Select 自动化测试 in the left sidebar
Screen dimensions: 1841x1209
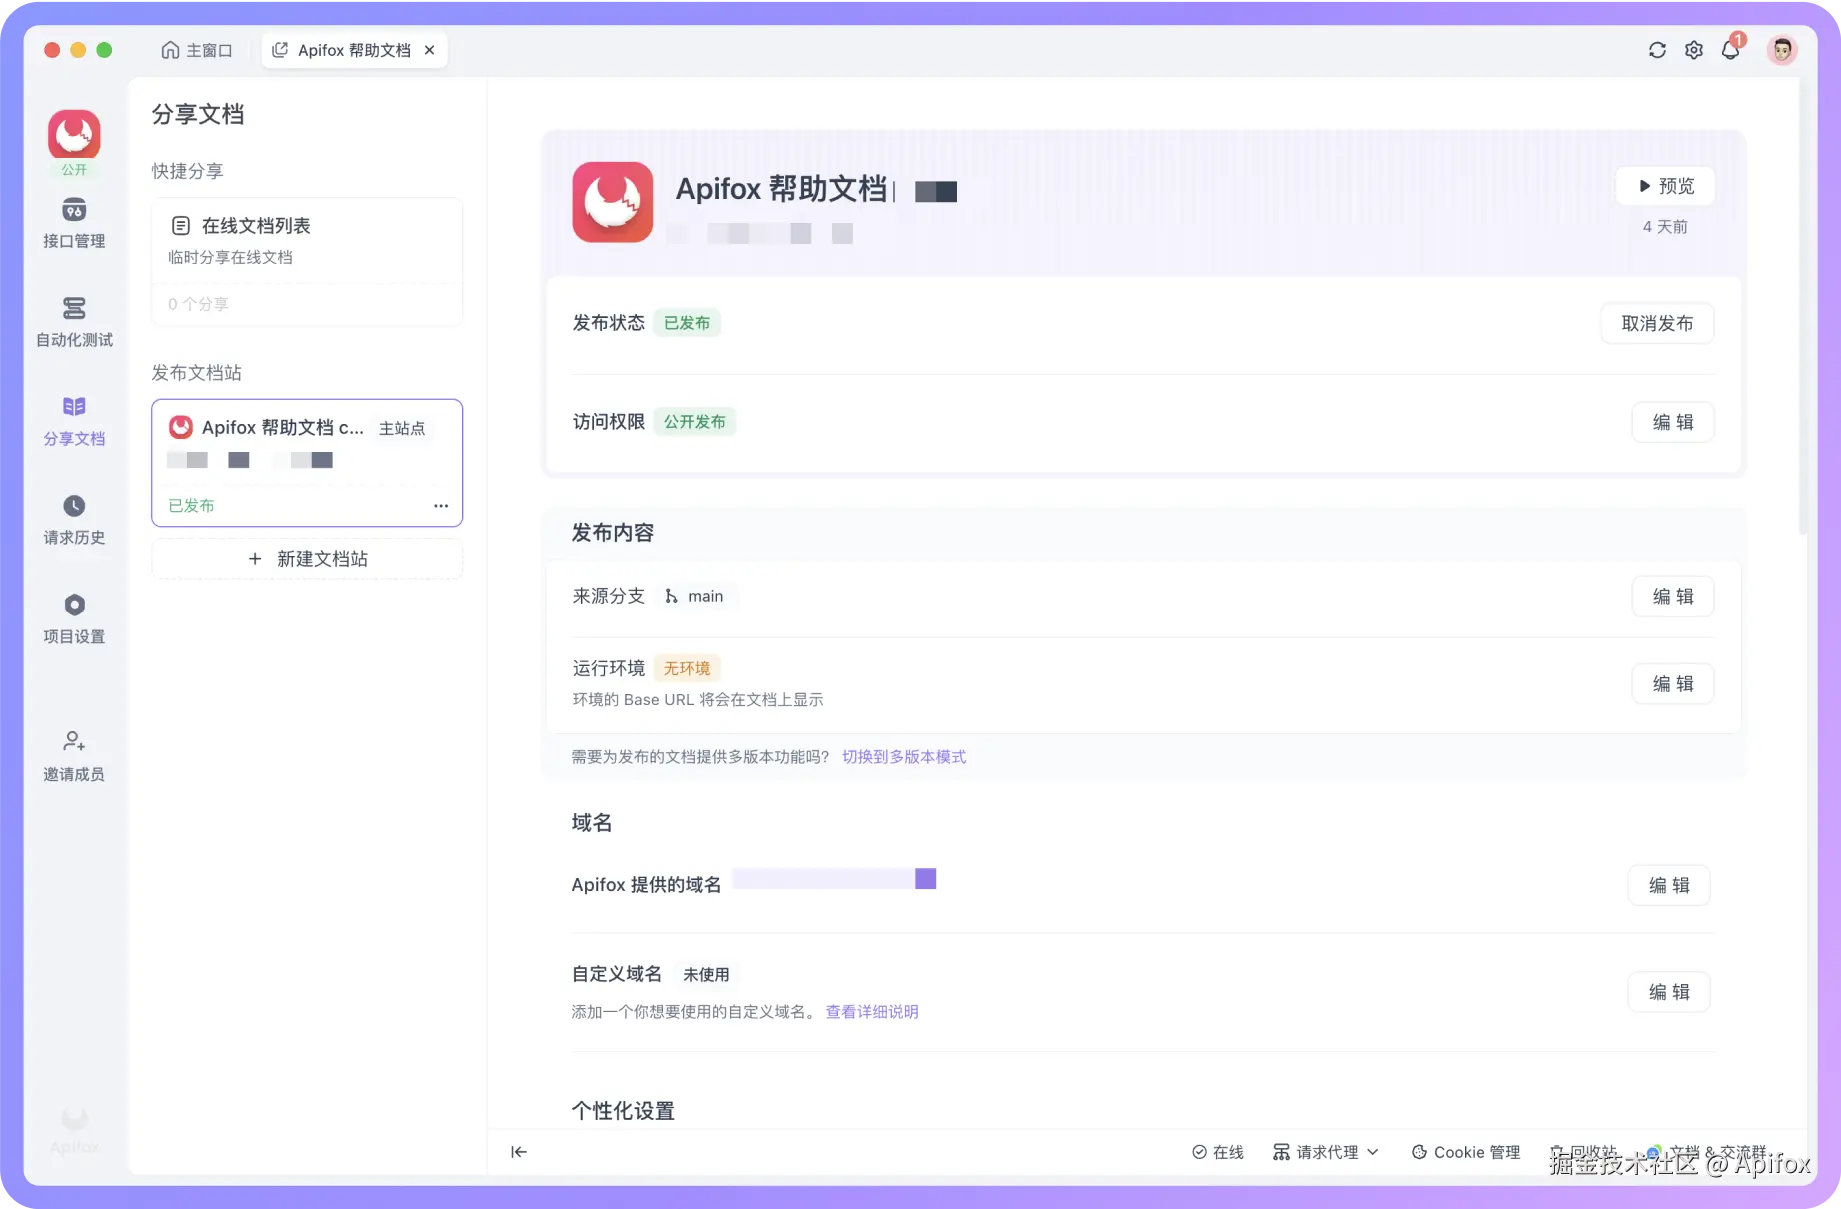coord(73,320)
